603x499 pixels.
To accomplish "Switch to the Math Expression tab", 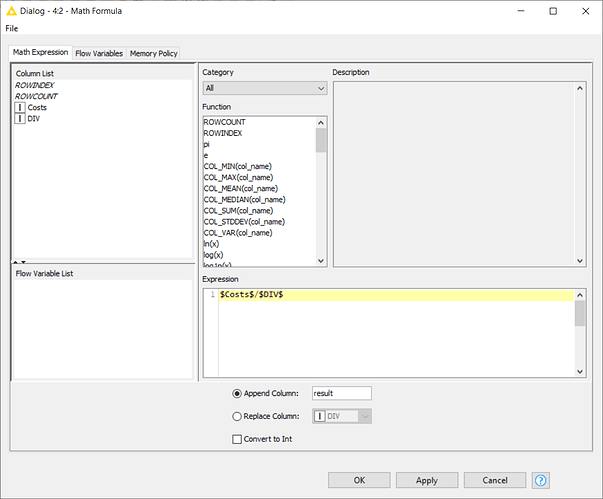I will click(40, 52).
